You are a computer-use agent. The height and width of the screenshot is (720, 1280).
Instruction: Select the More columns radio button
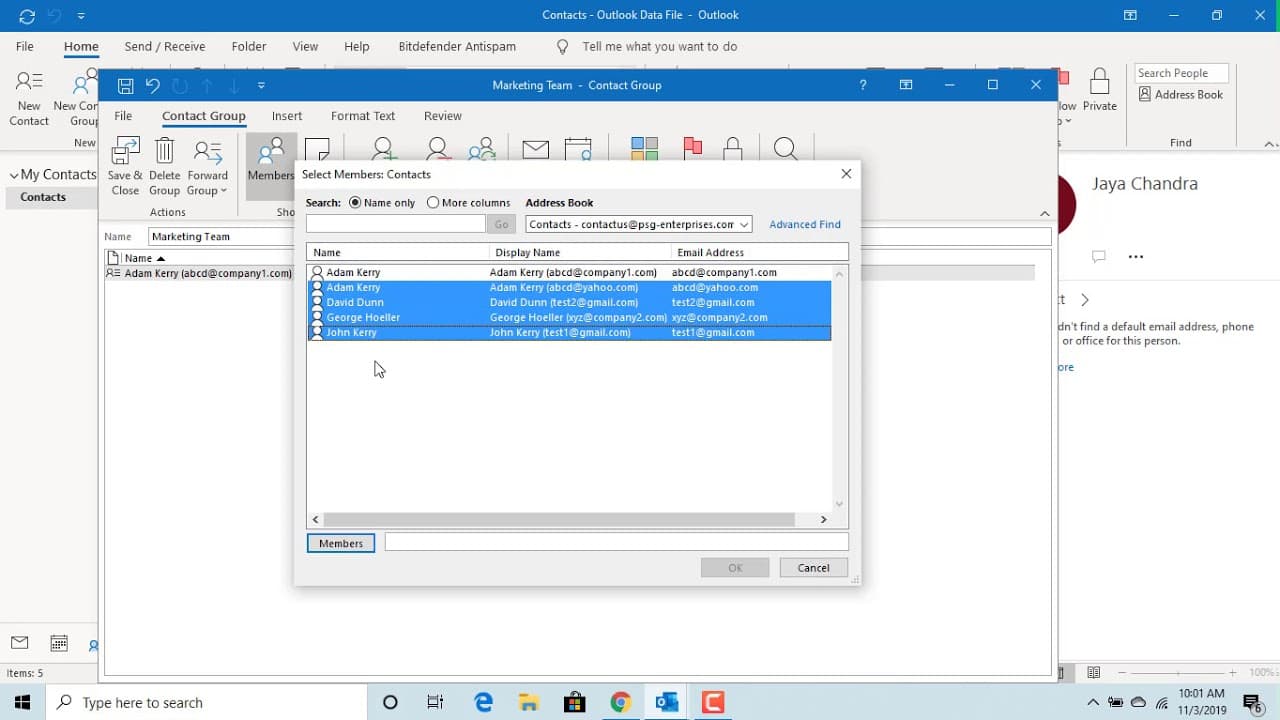point(433,202)
